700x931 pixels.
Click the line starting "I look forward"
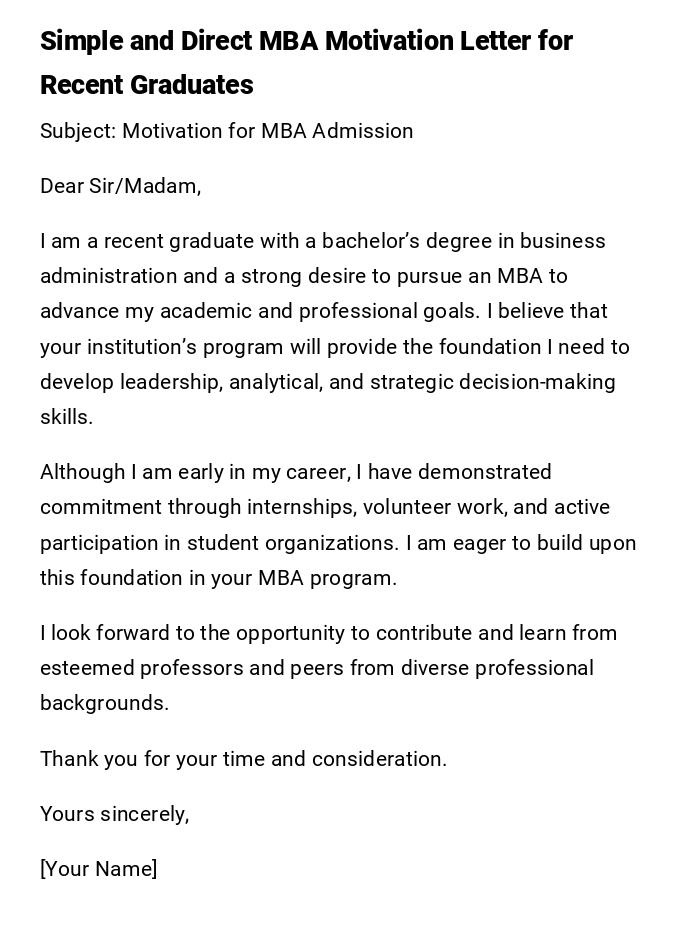(x=328, y=633)
